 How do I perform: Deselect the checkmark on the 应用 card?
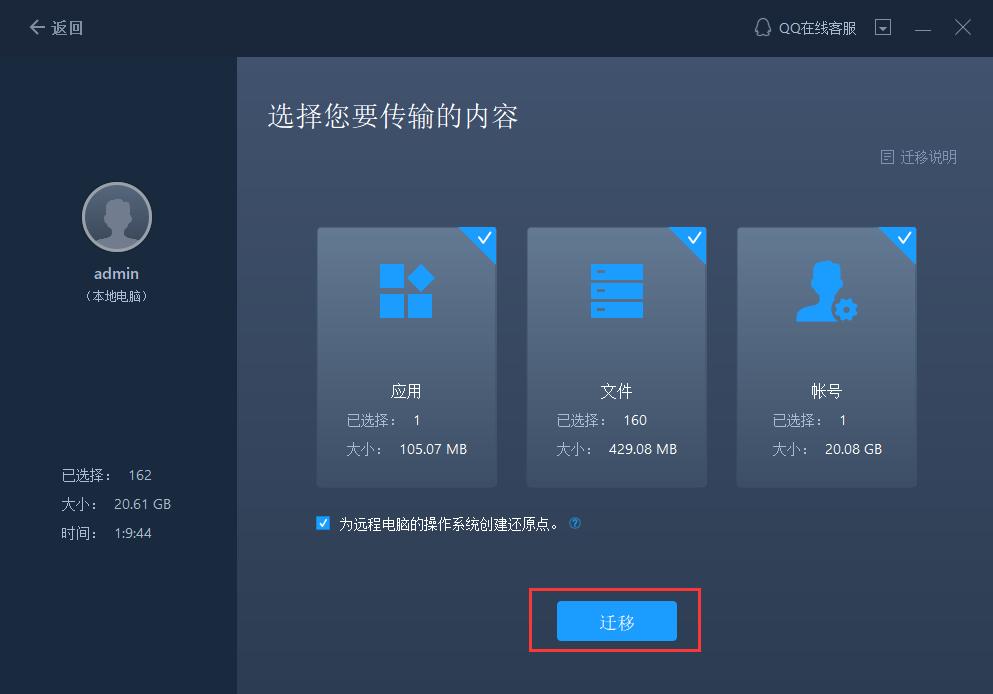483,240
